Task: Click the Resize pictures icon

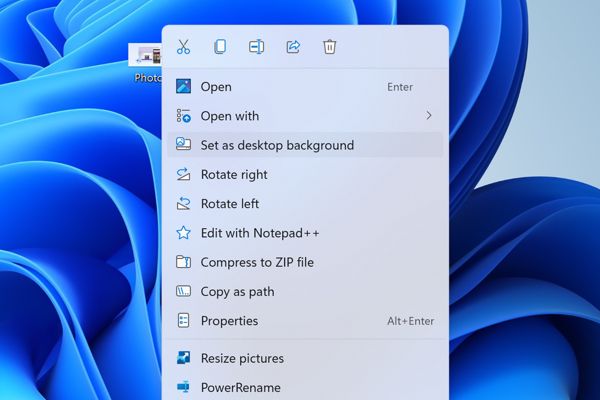Action: tap(183, 358)
